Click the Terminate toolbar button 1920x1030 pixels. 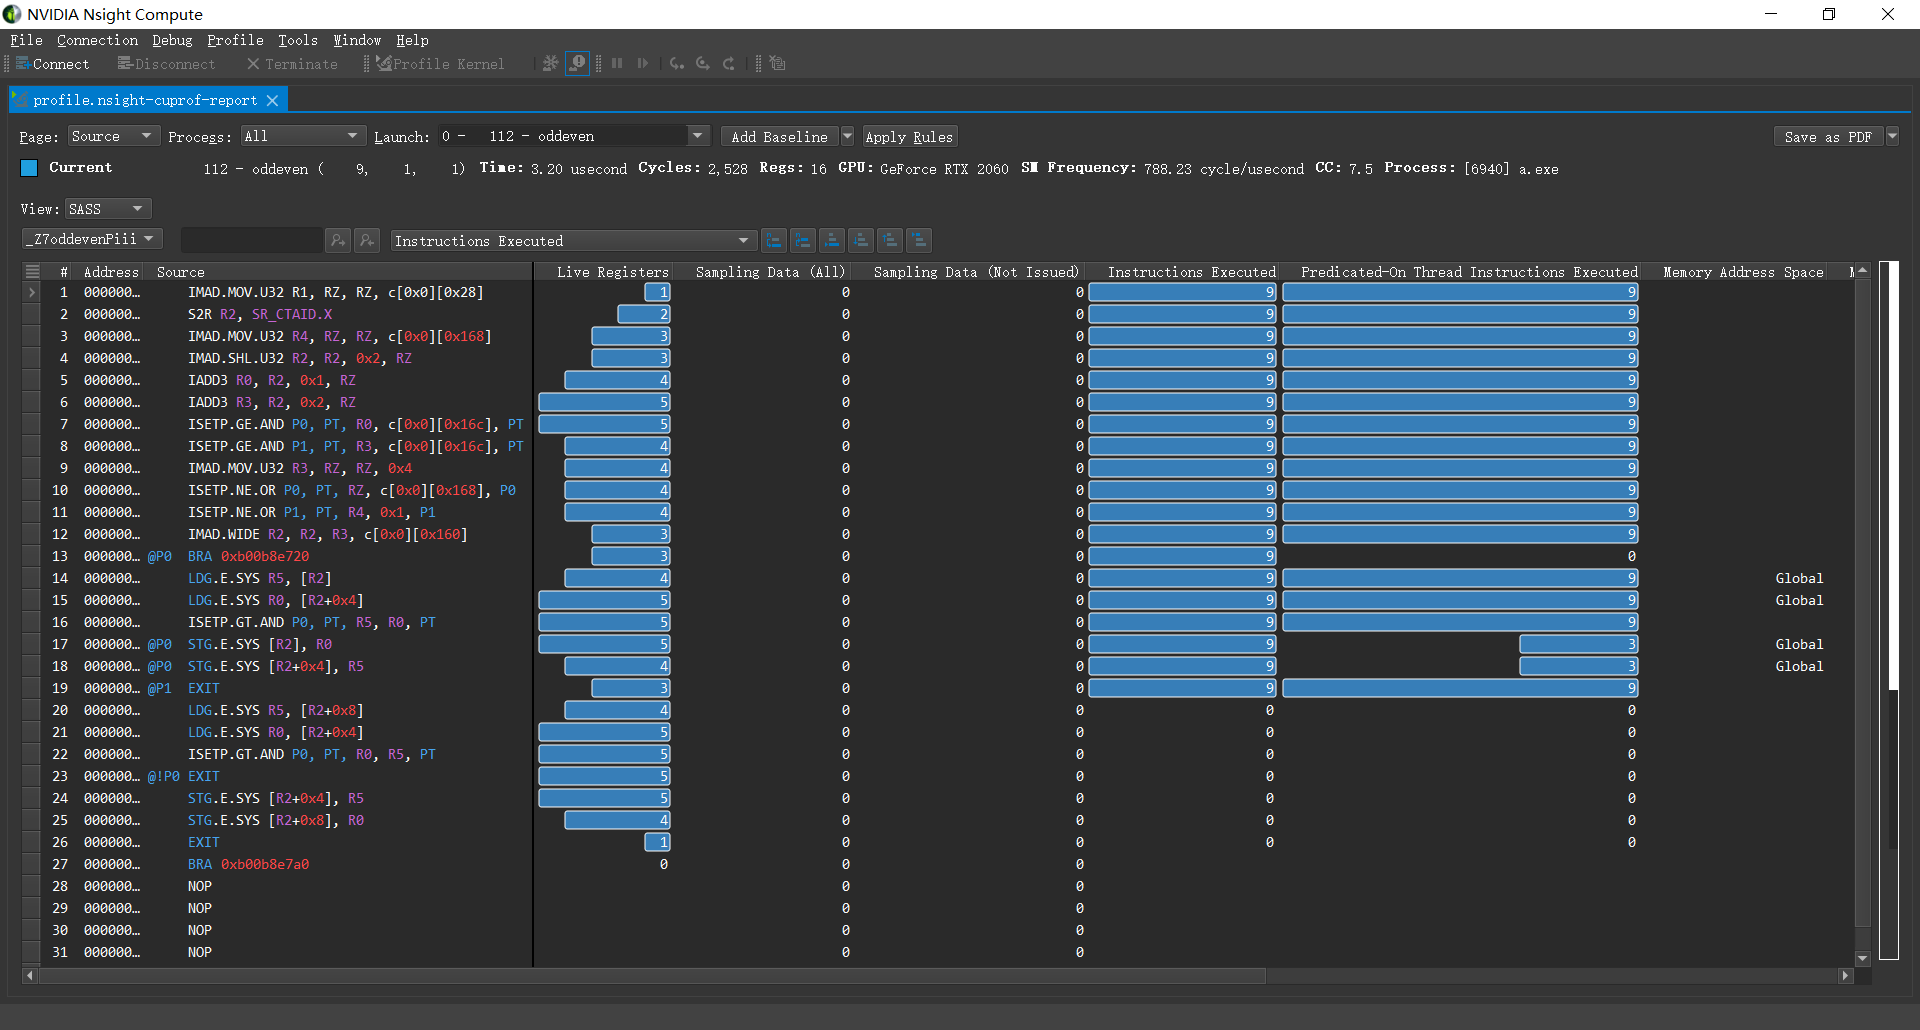click(x=292, y=64)
